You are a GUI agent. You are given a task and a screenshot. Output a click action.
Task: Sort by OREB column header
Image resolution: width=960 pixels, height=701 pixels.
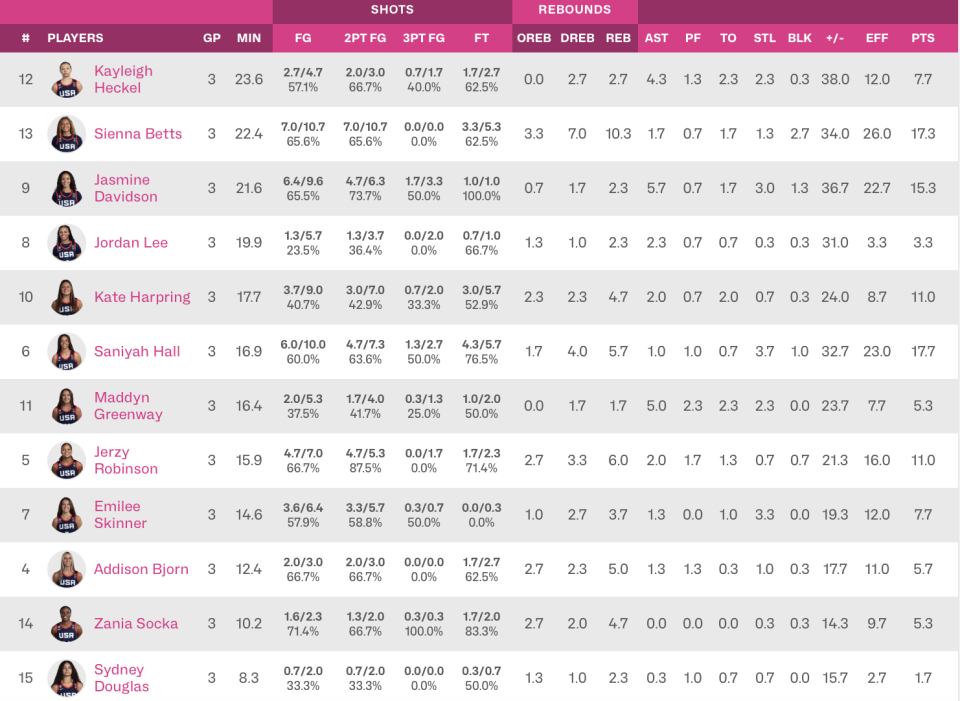click(x=534, y=38)
